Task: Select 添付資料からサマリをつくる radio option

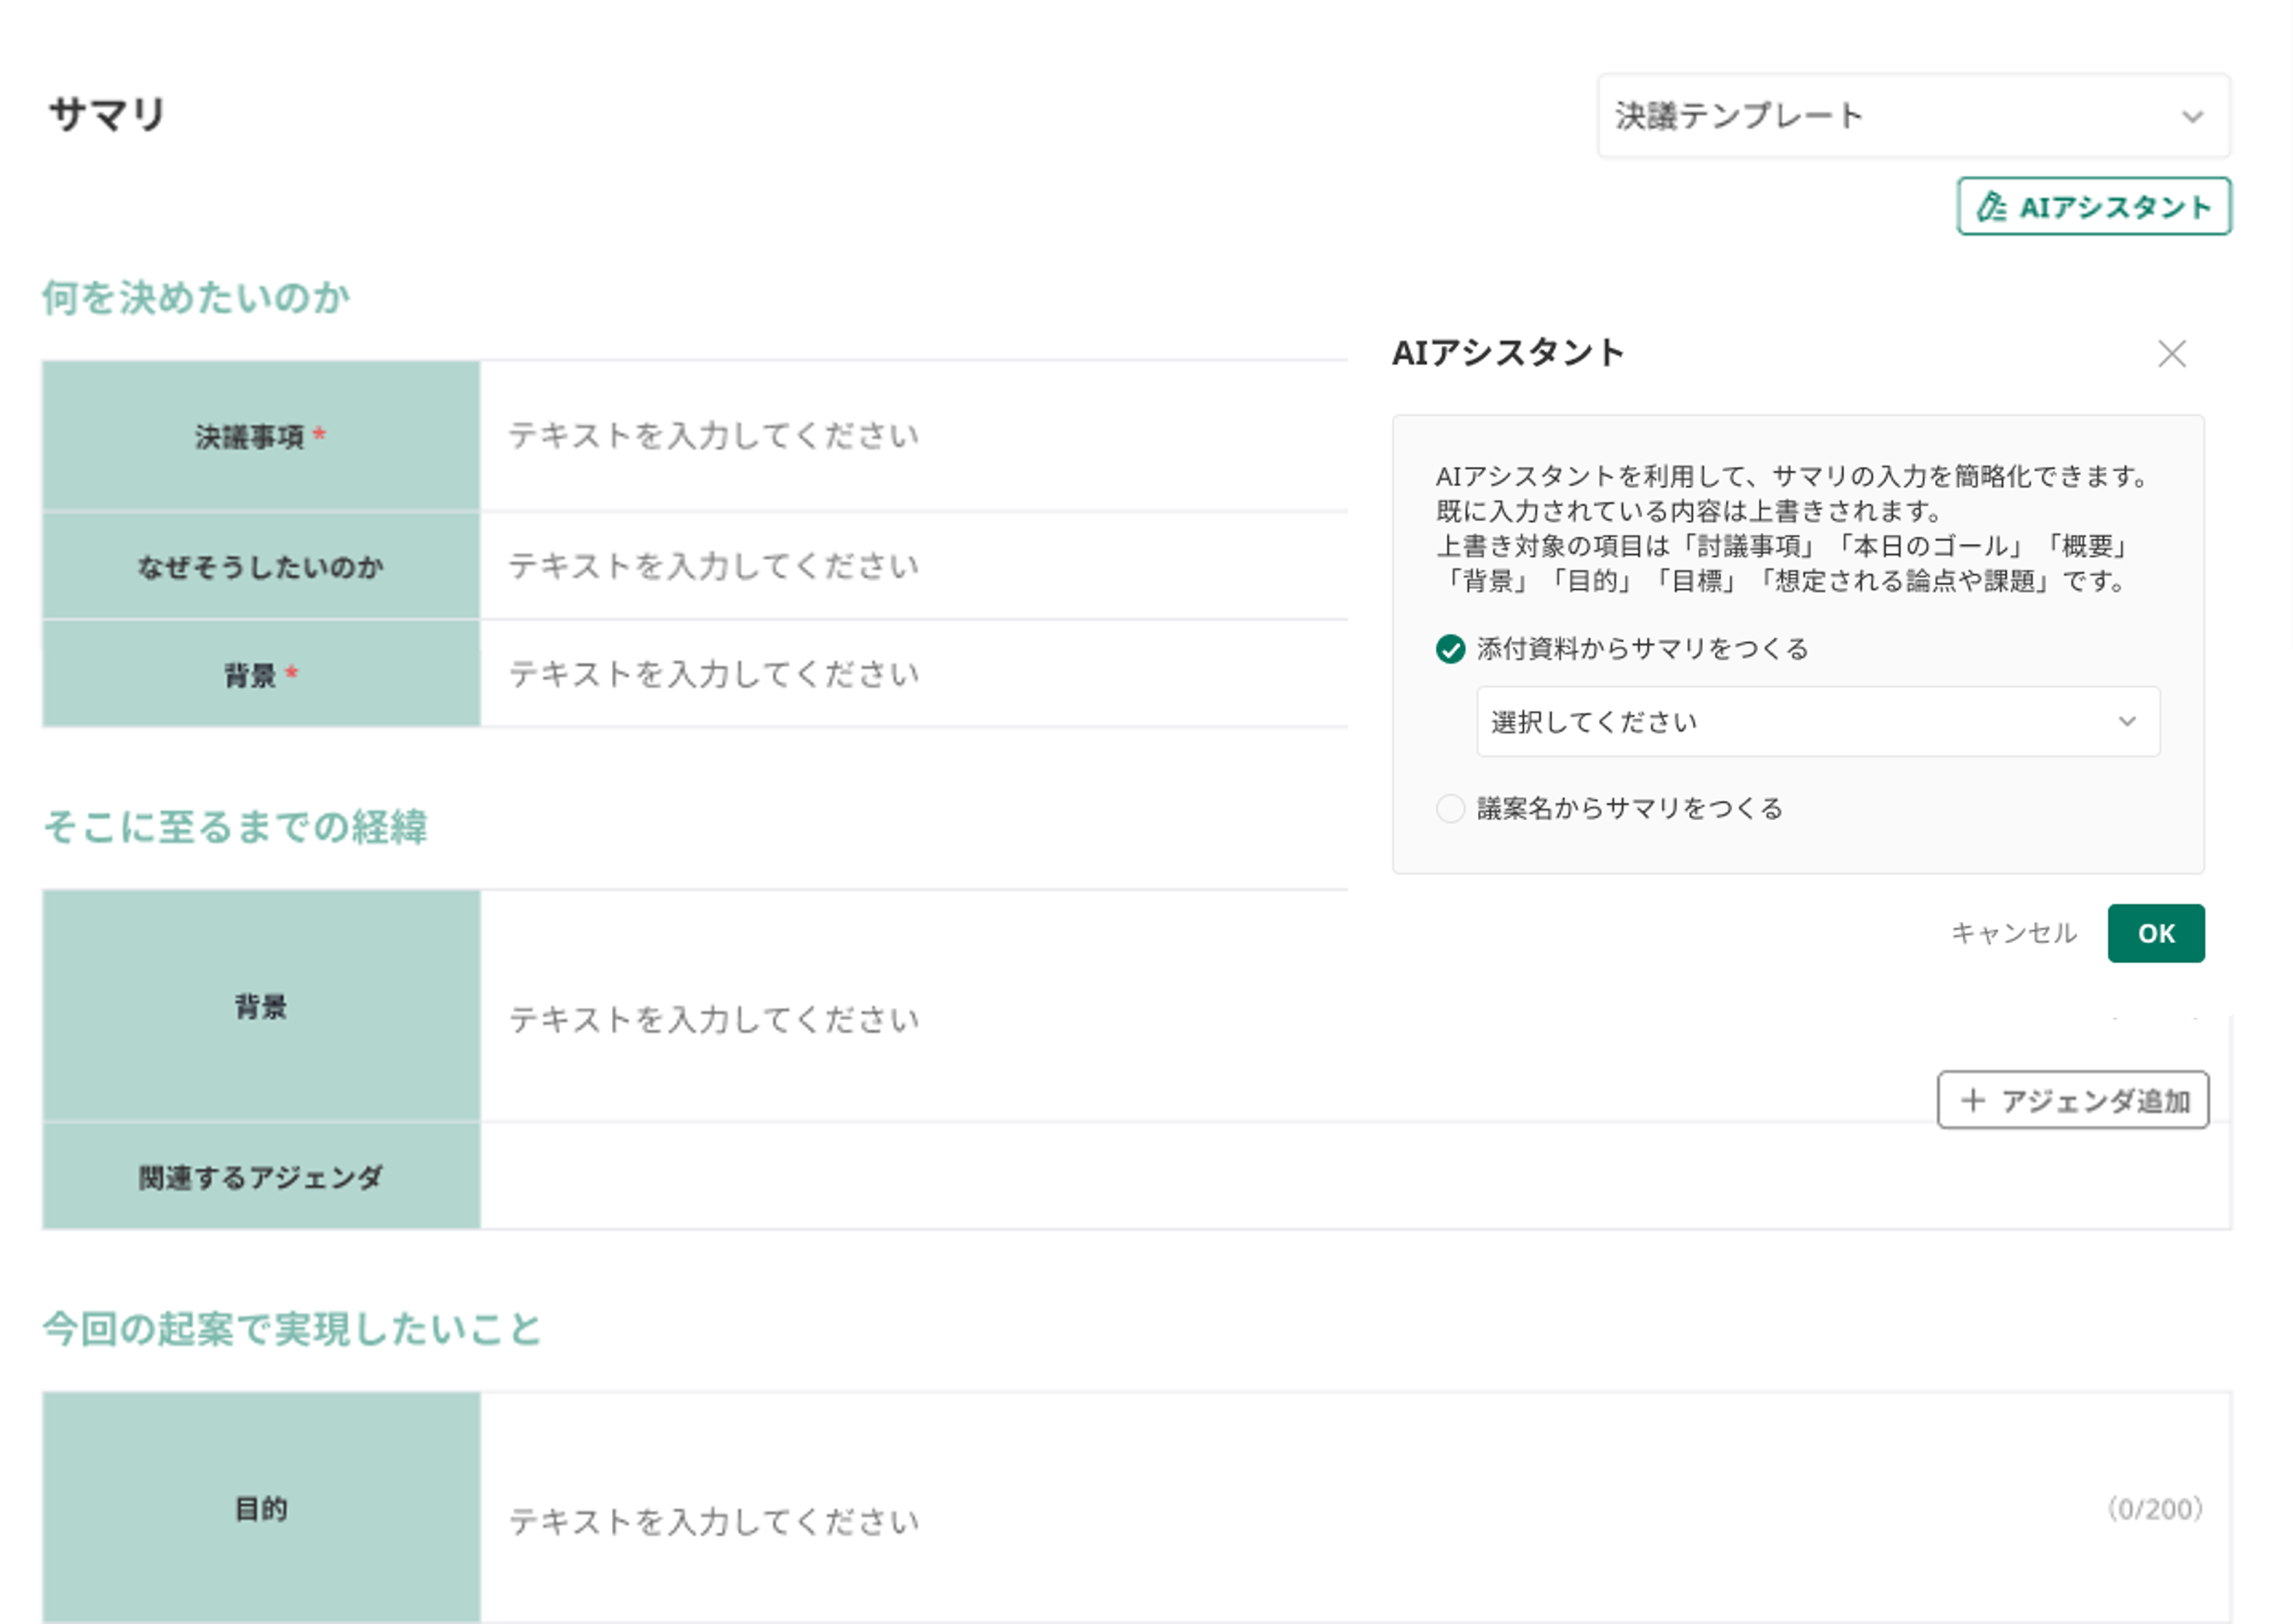Action: click(x=1450, y=649)
